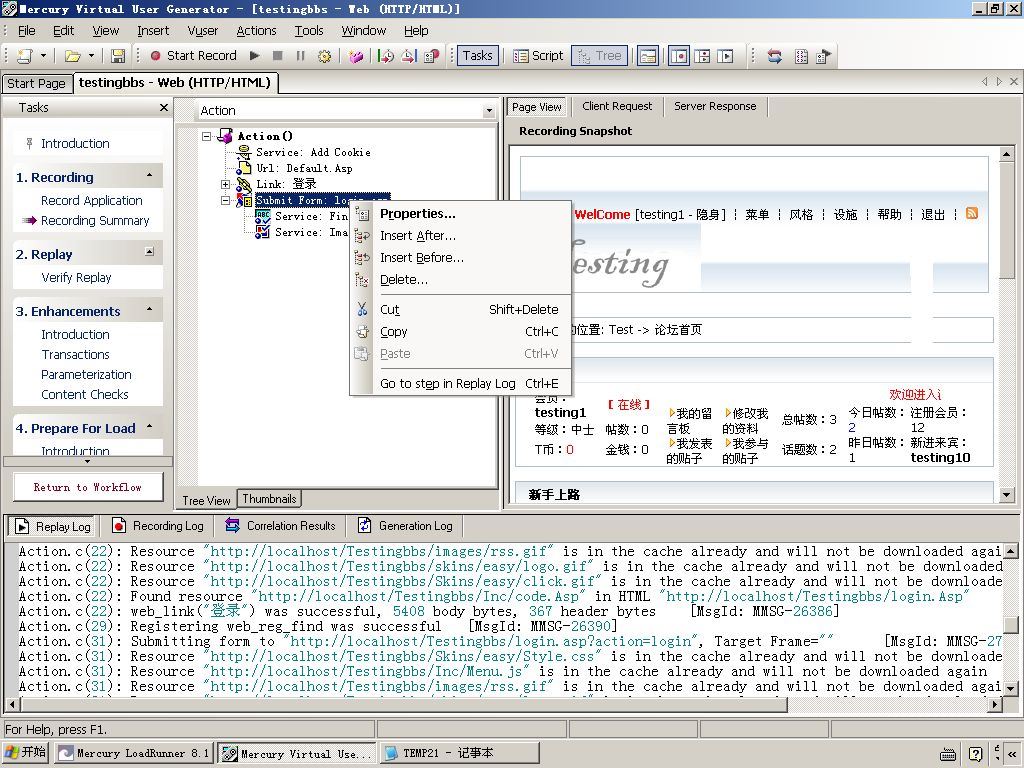Click Return to Workflow button
Screen dimensions: 1024x768
click(88, 487)
